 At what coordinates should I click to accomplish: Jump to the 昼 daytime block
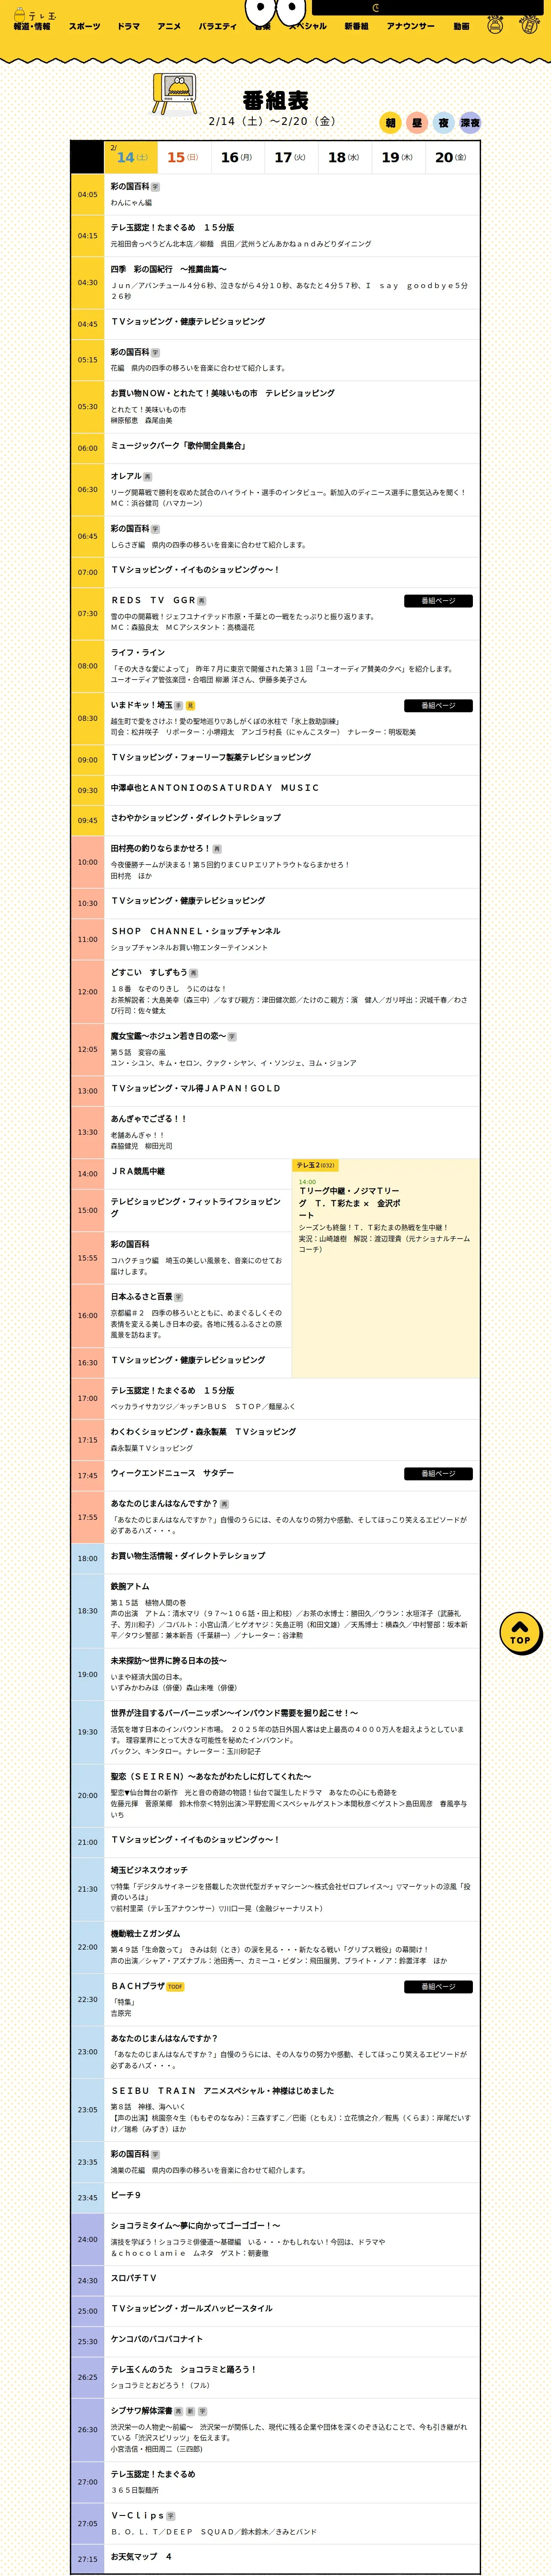(417, 123)
